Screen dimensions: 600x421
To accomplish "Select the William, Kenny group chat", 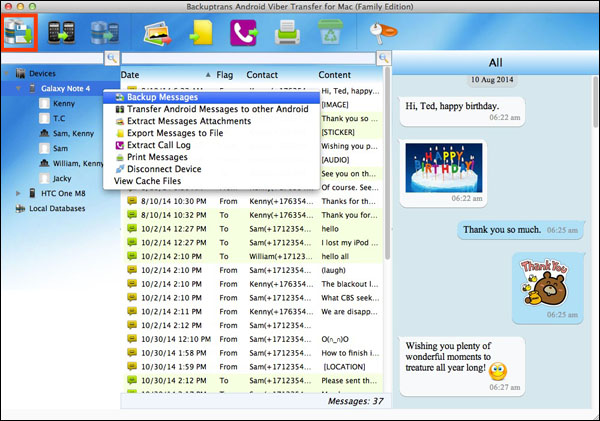I will [78, 163].
